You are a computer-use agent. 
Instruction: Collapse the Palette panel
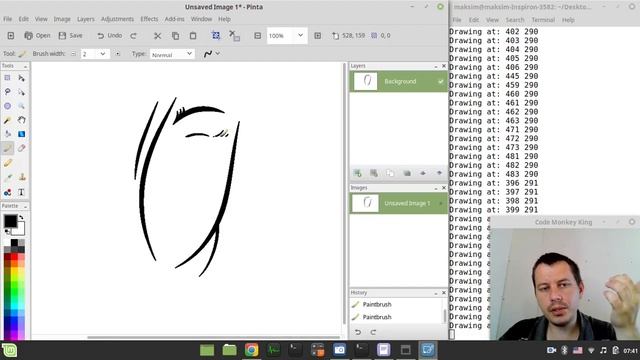25,207
